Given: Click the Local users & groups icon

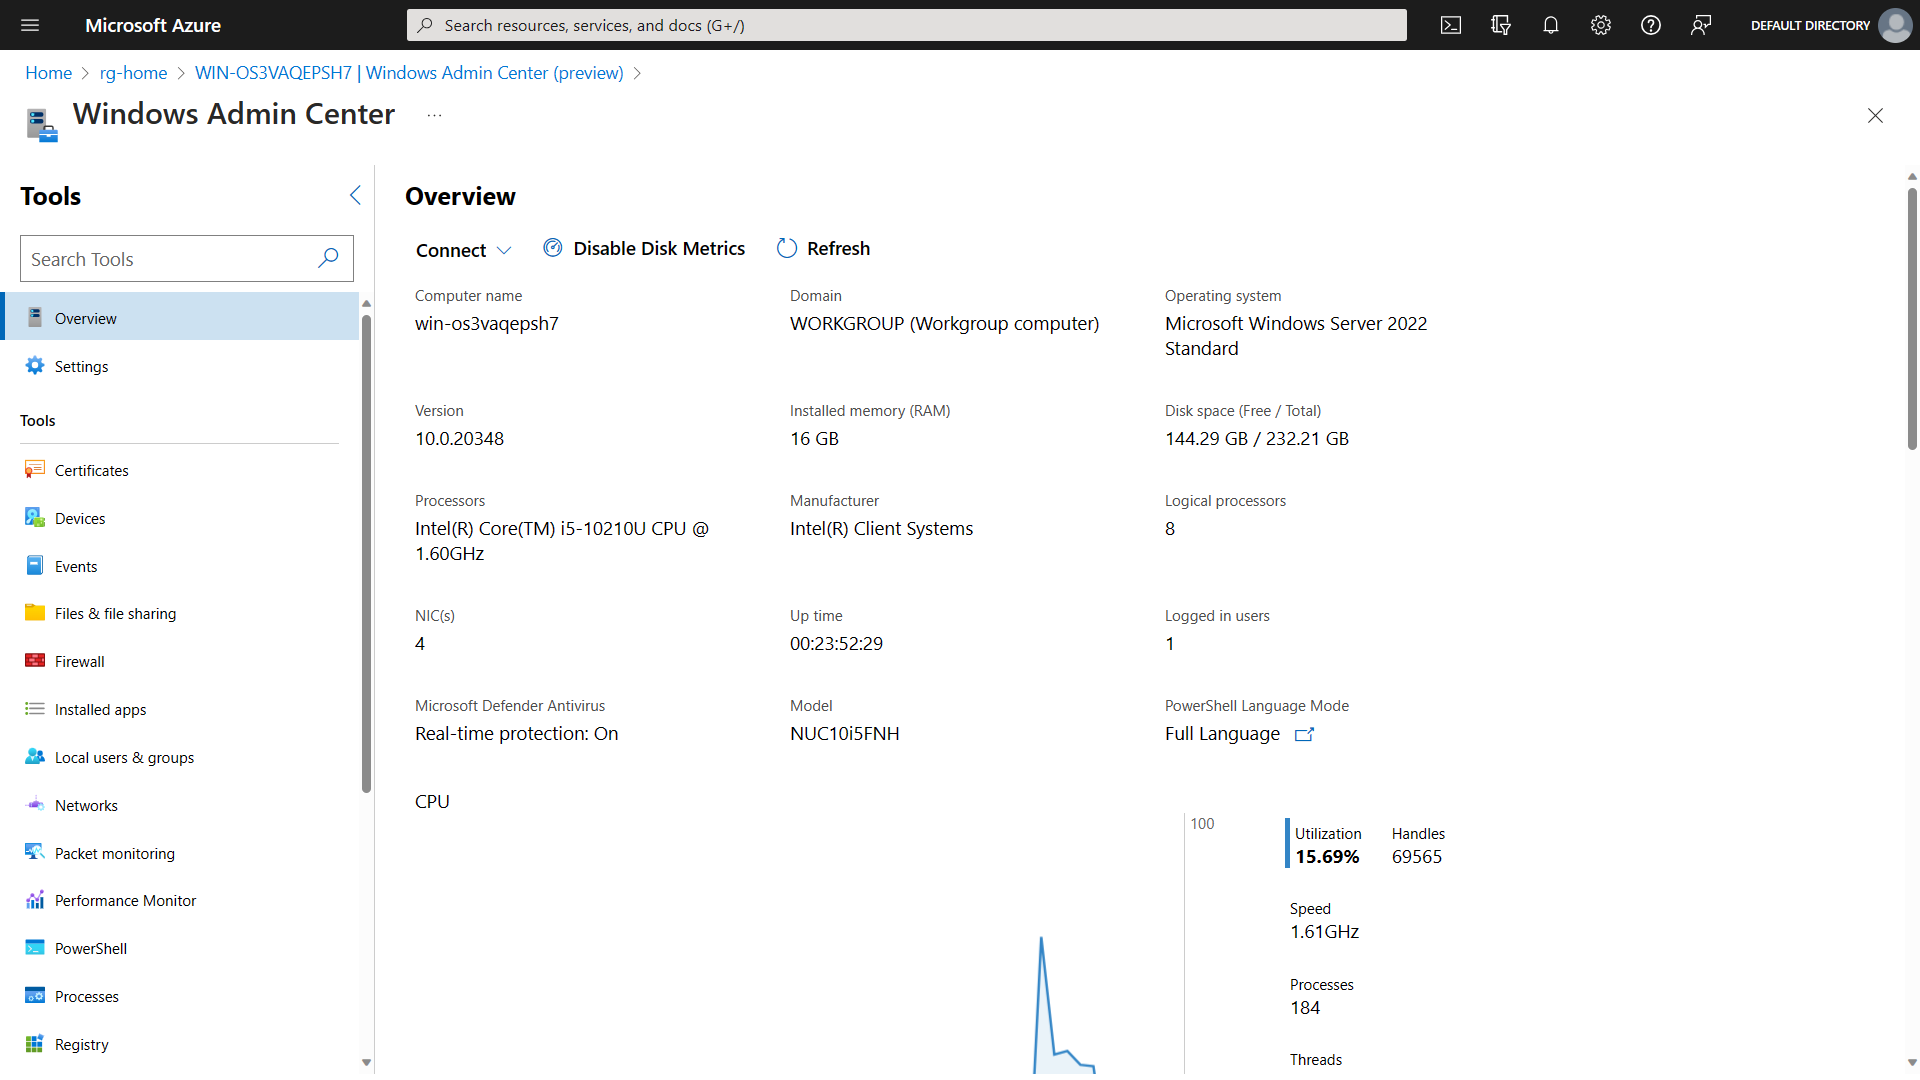Looking at the screenshot, I should click(35, 757).
